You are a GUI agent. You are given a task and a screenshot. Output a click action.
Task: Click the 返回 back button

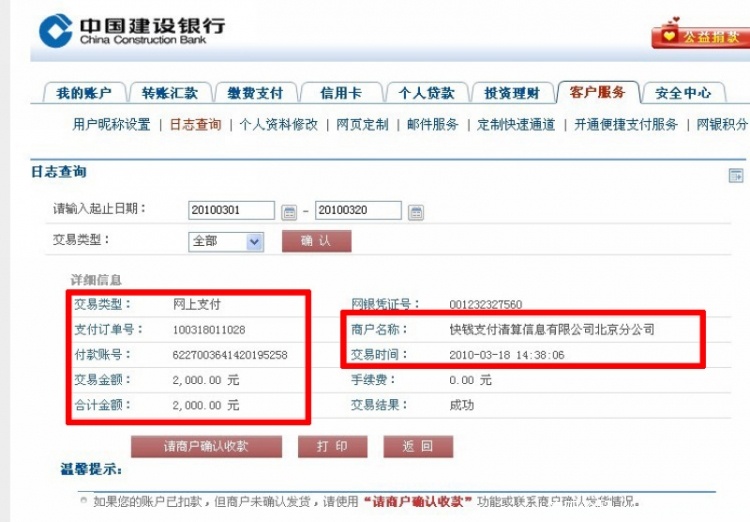click(x=418, y=446)
